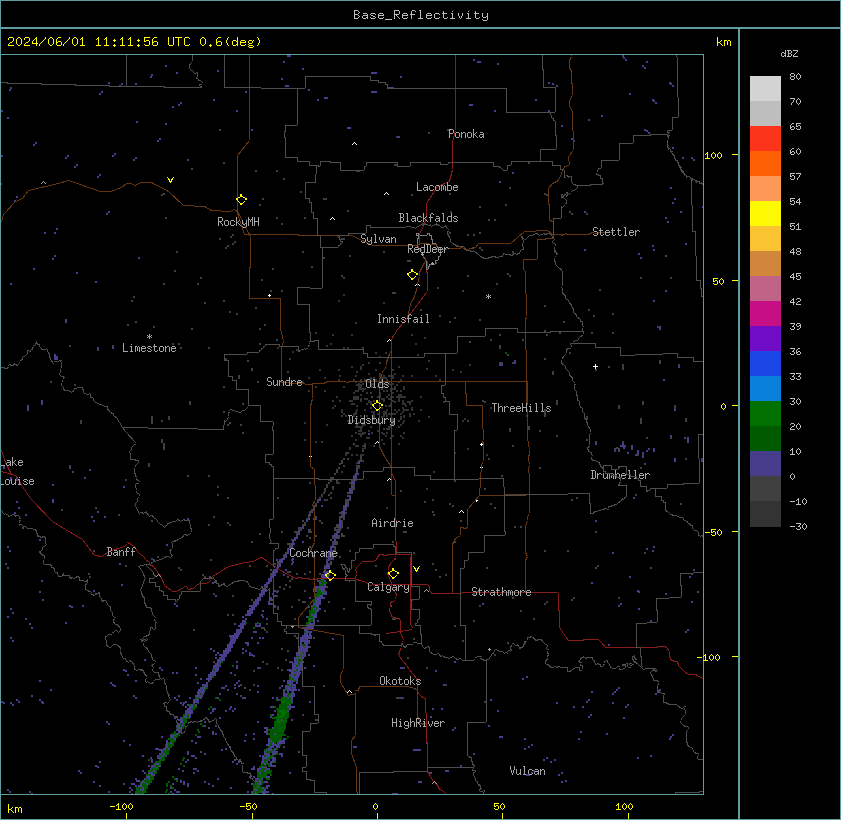
Task: Click the Olds label
Action: tap(377, 384)
